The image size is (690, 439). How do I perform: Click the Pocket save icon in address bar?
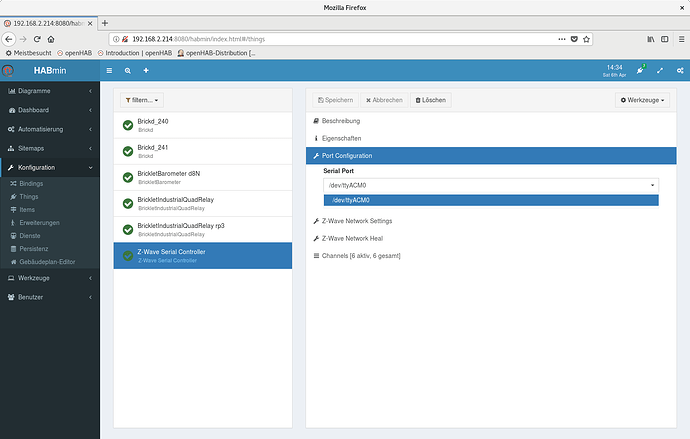coord(574,39)
